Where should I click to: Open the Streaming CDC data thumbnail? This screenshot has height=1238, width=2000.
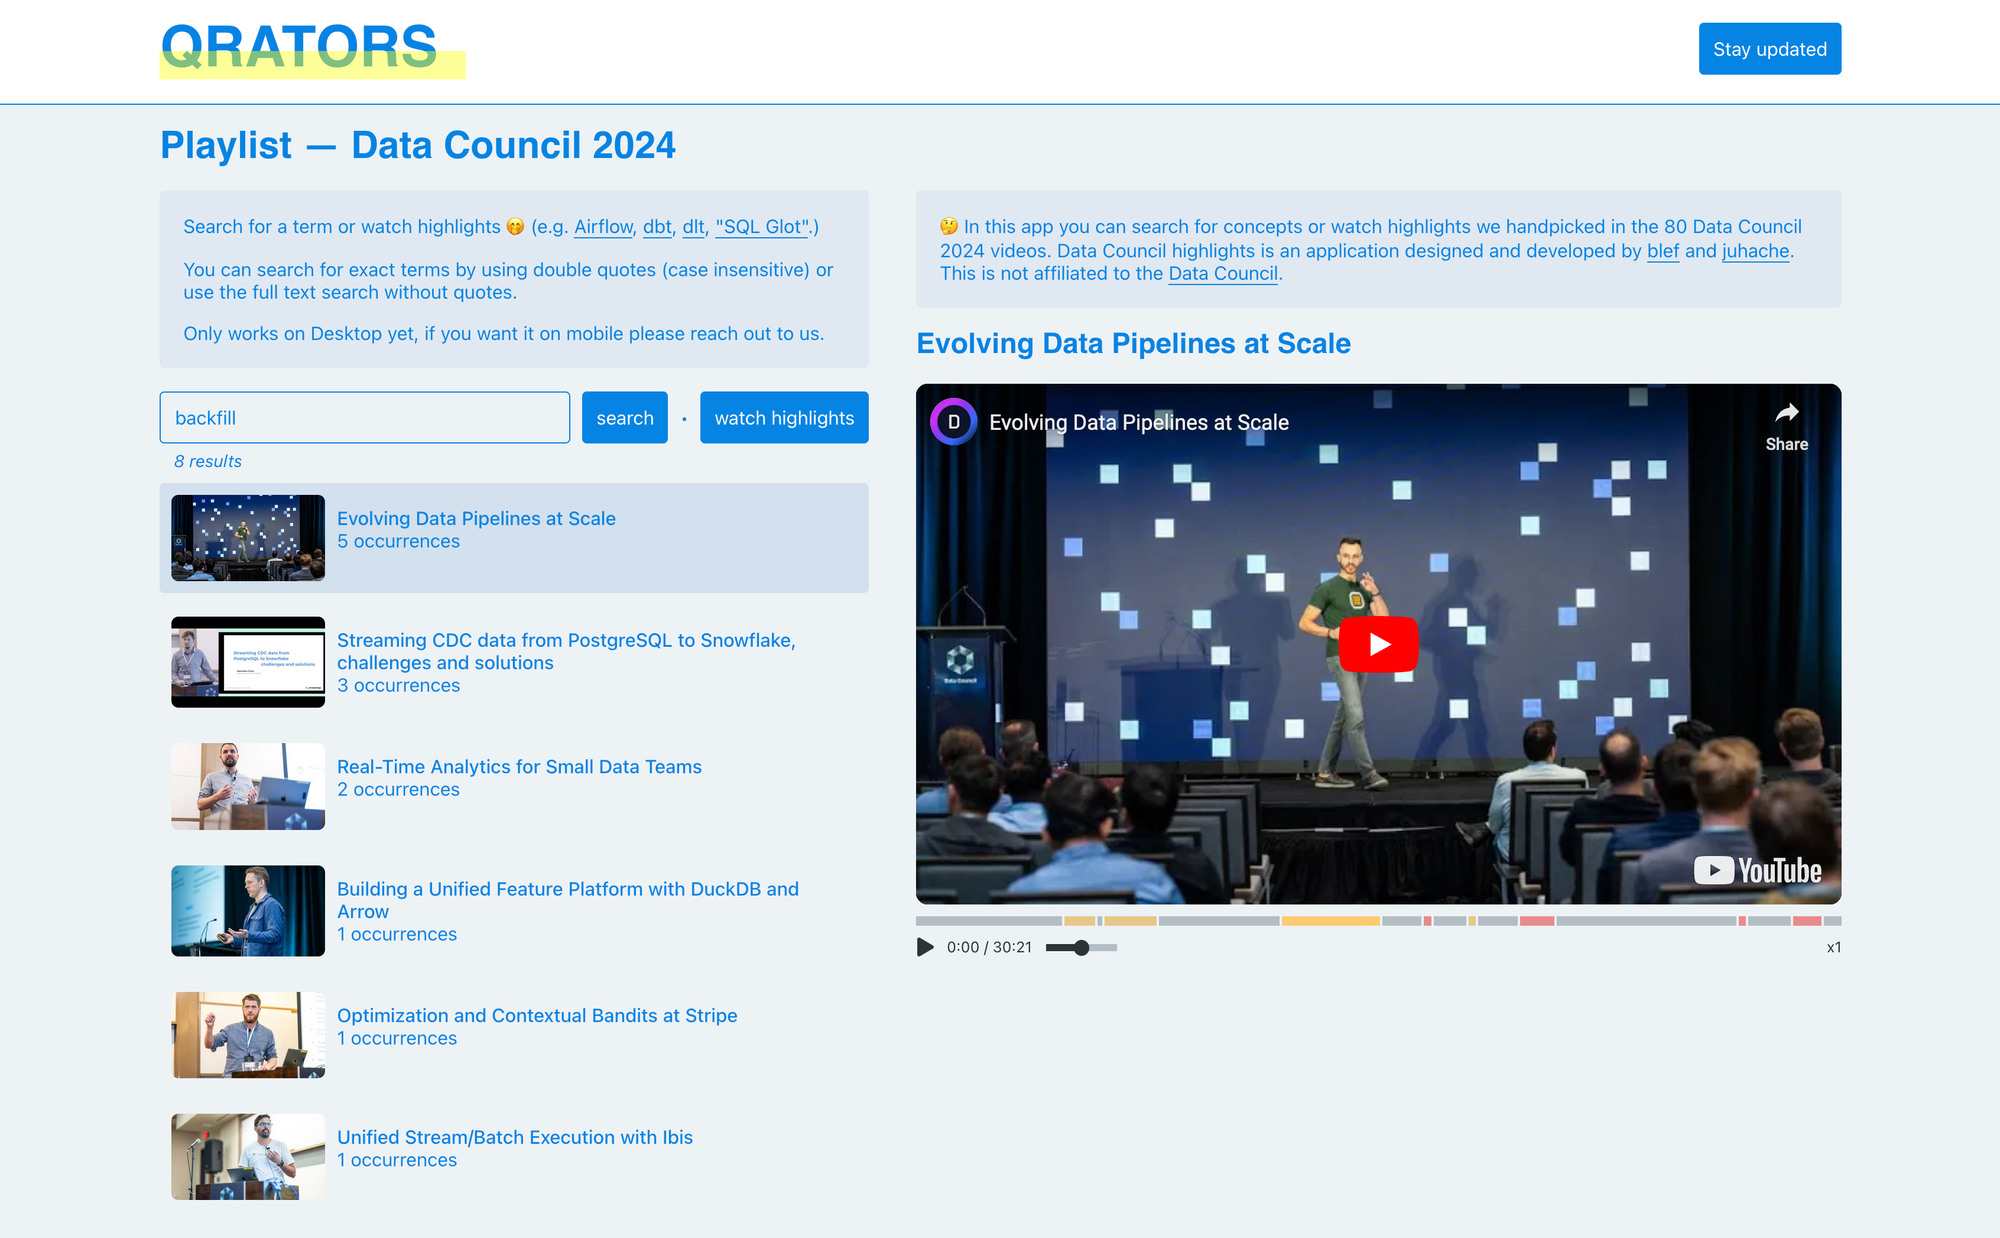click(248, 662)
